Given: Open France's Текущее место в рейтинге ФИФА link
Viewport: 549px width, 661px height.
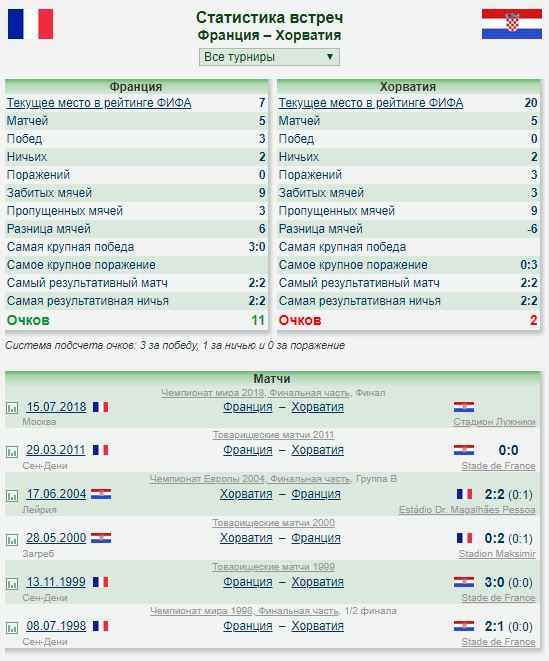Looking at the screenshot, I should tap(99, 103).
